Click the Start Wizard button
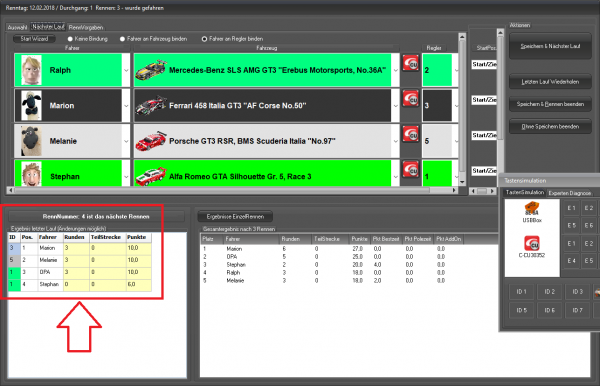 (x=34, y=39)
